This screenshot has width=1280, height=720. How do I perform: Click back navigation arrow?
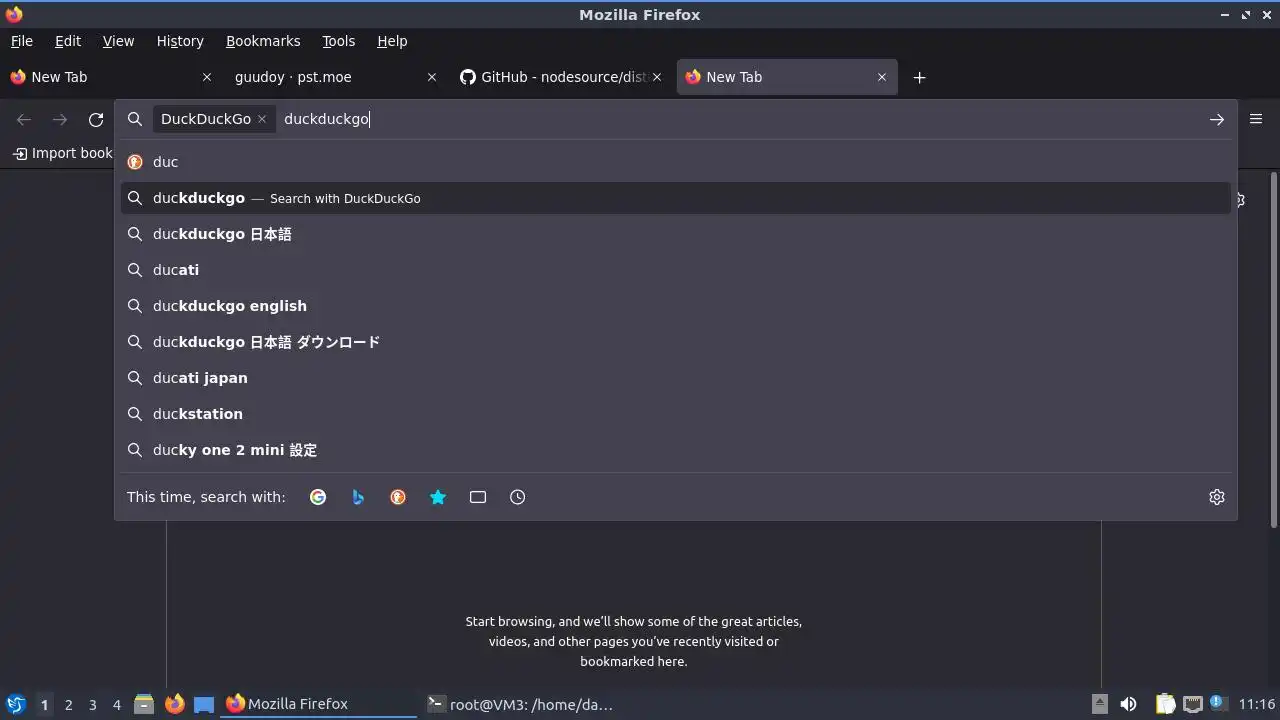click(24, 119)
